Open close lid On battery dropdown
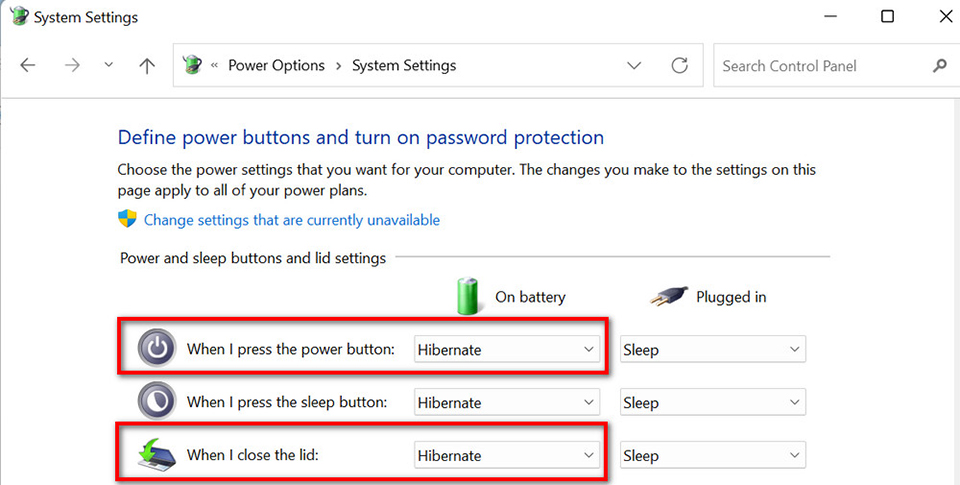Viewport: 960px width, 485px height. [x=507, y=455]
